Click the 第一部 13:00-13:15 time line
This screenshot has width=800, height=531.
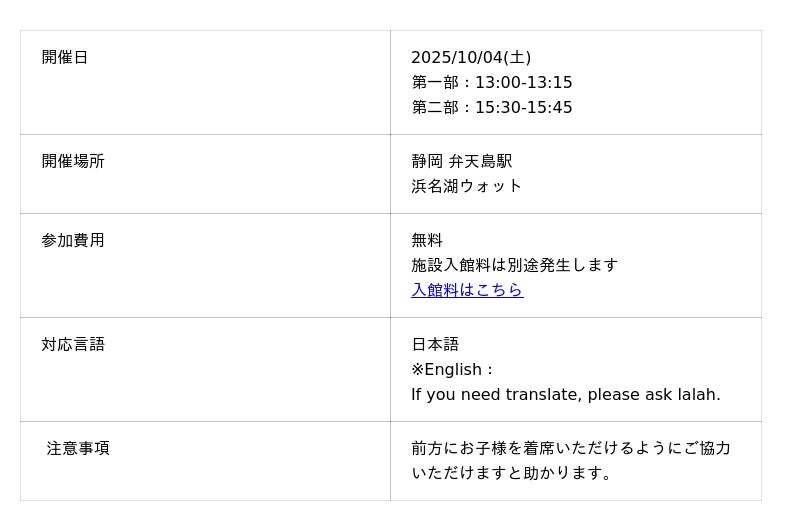(x=492, y=83)
